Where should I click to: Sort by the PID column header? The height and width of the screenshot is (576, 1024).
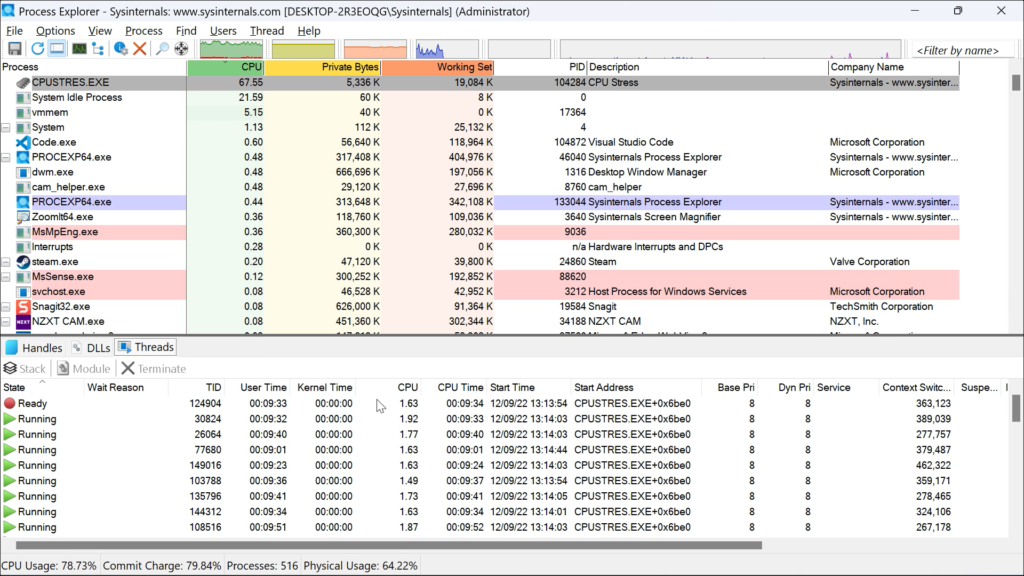pyautogui.click(x=541, y=67)
